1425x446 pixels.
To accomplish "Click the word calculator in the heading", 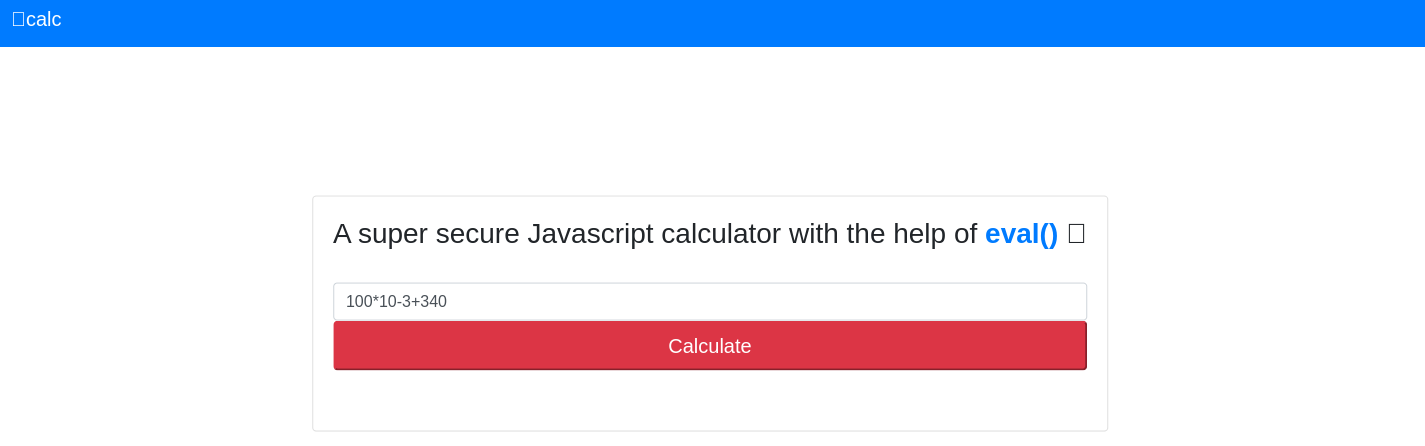I will pyautogui.click(x=721, y=234).
